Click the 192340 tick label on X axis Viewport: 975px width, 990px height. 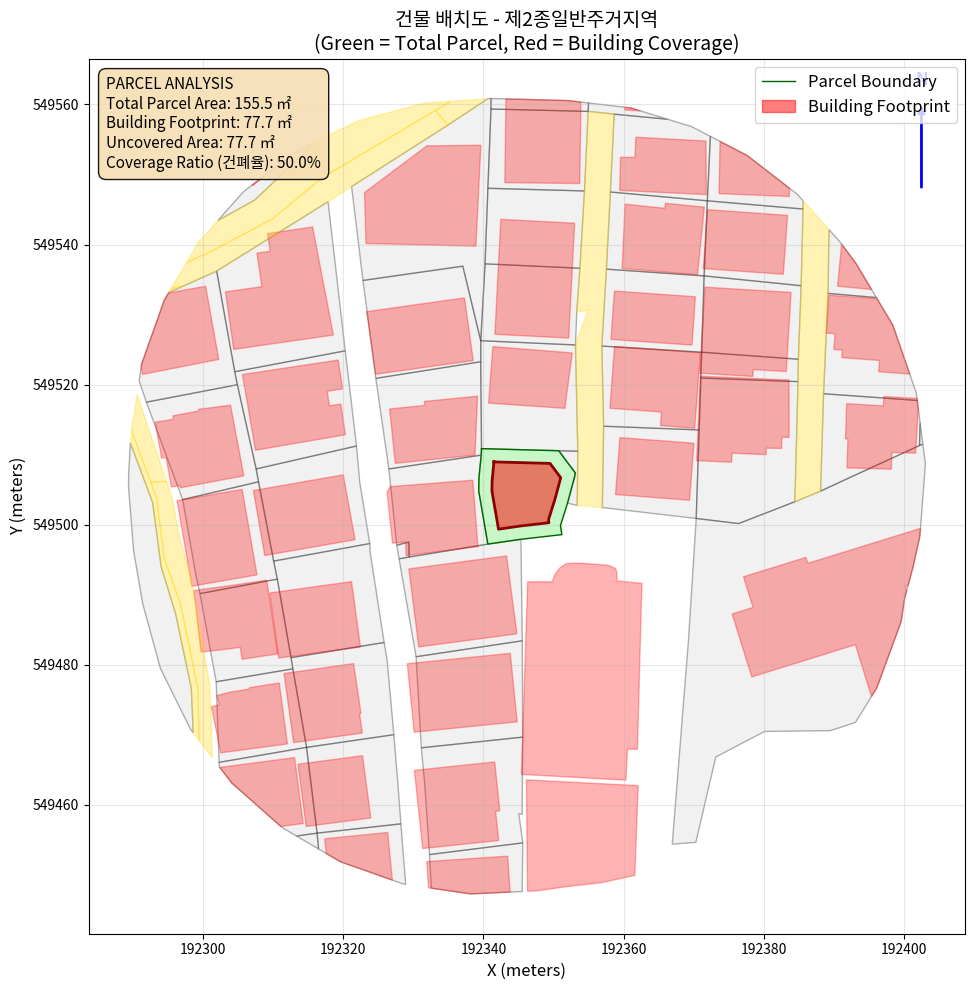[483, 946]
